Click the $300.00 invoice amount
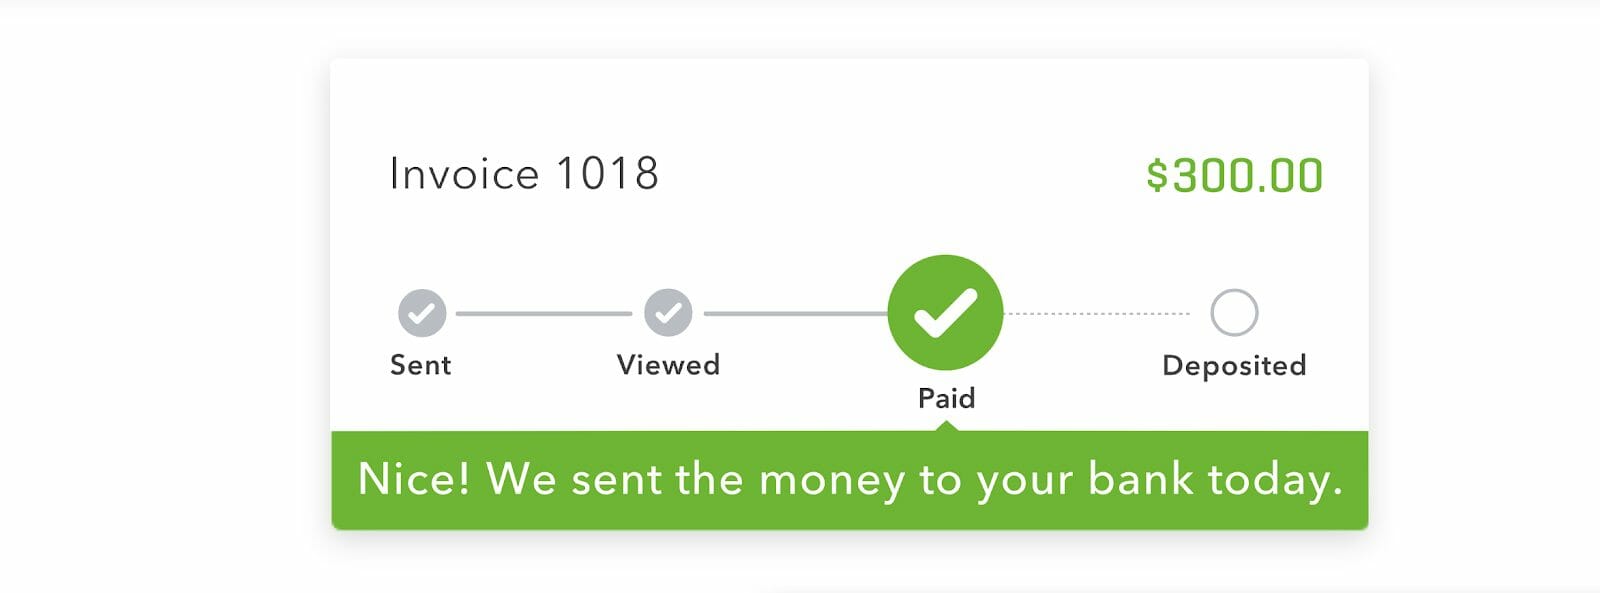This screenshot has width=1600, height=593. (1235, 176)
